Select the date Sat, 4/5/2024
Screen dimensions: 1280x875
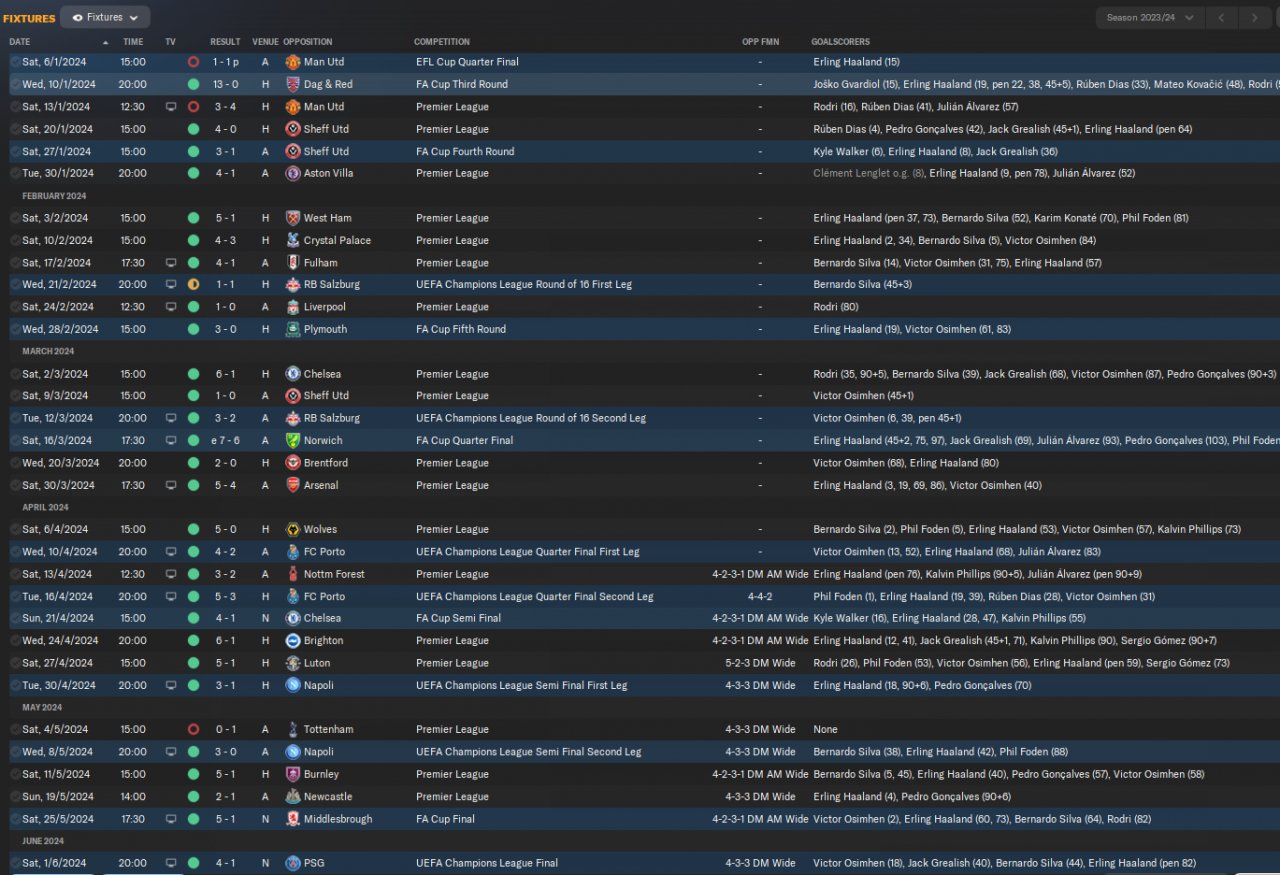pos(54,729)
